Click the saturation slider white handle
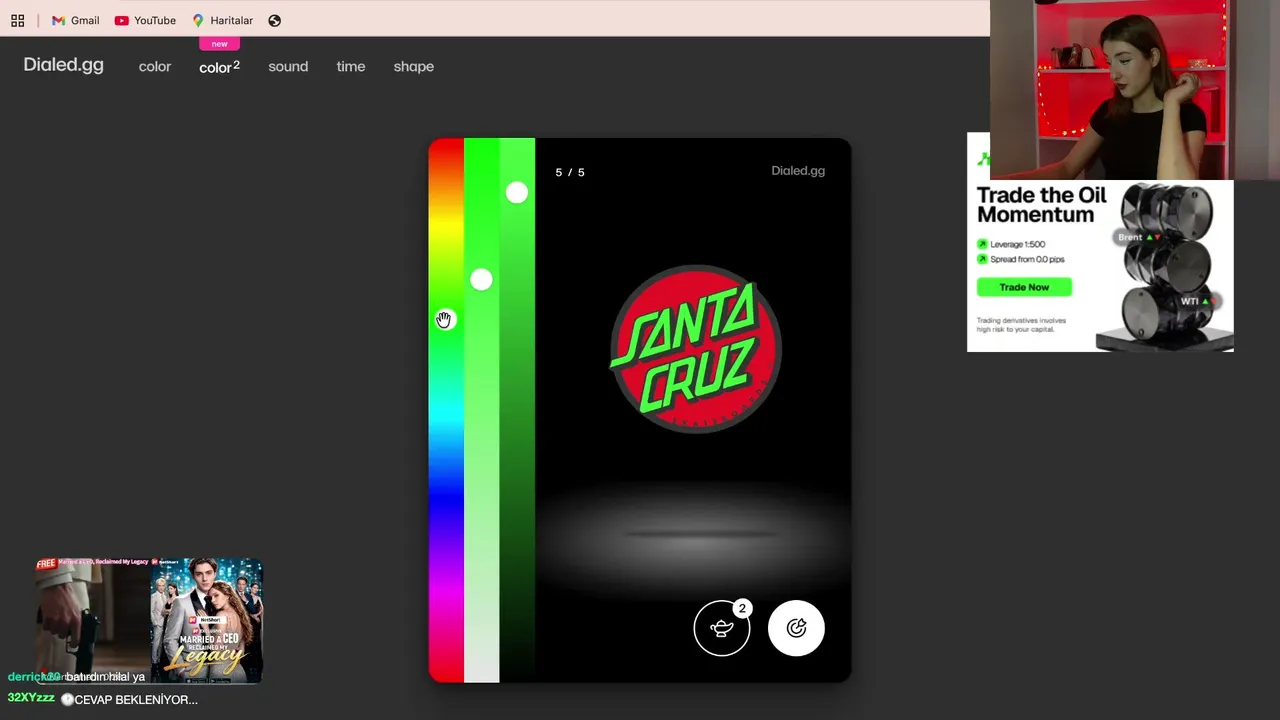Image resolution: width=1280 pixels, height=720 pixels. (x=481, y=280)
